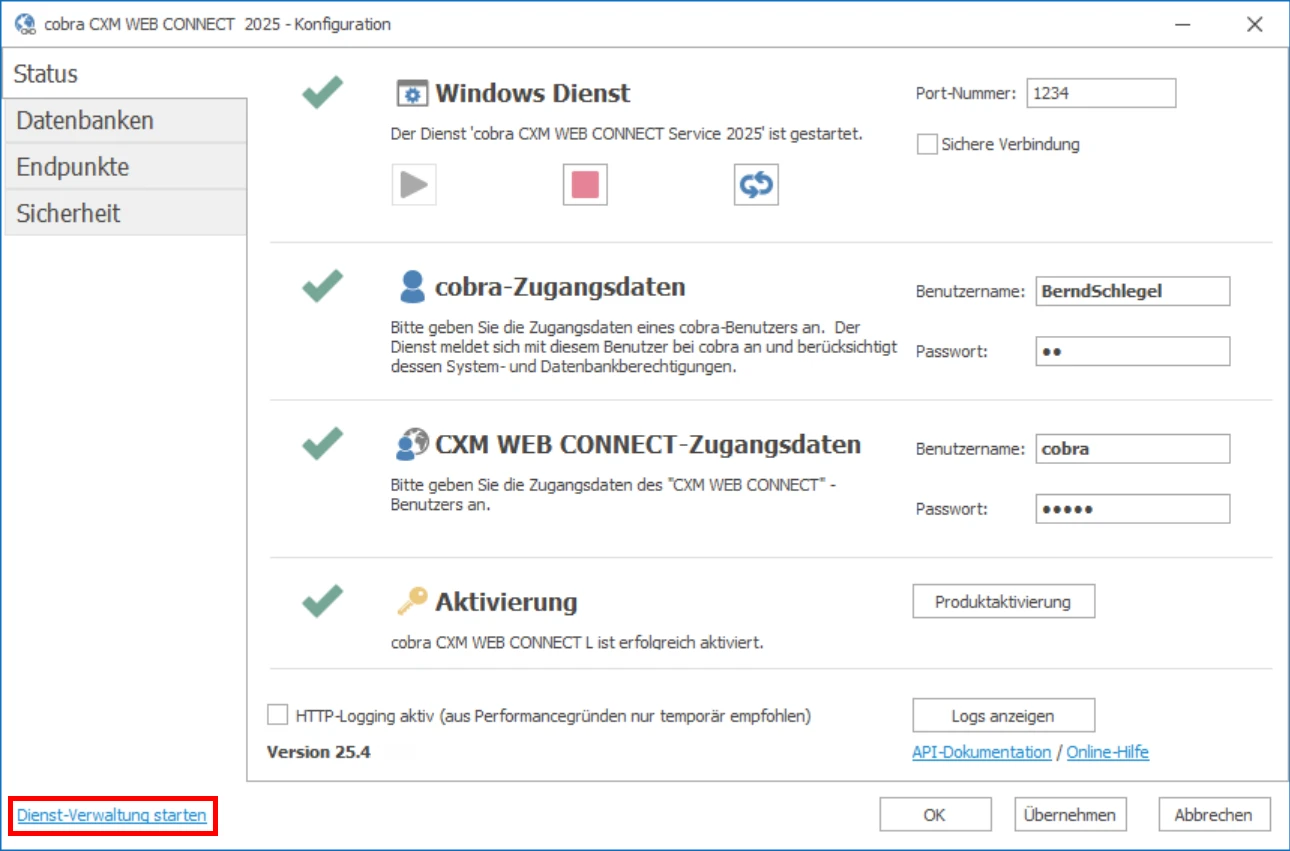This screenshot has height=851, width=1290.
Task: Click the cobra-Zugangsdaten user icon
Action: [411, 287]
